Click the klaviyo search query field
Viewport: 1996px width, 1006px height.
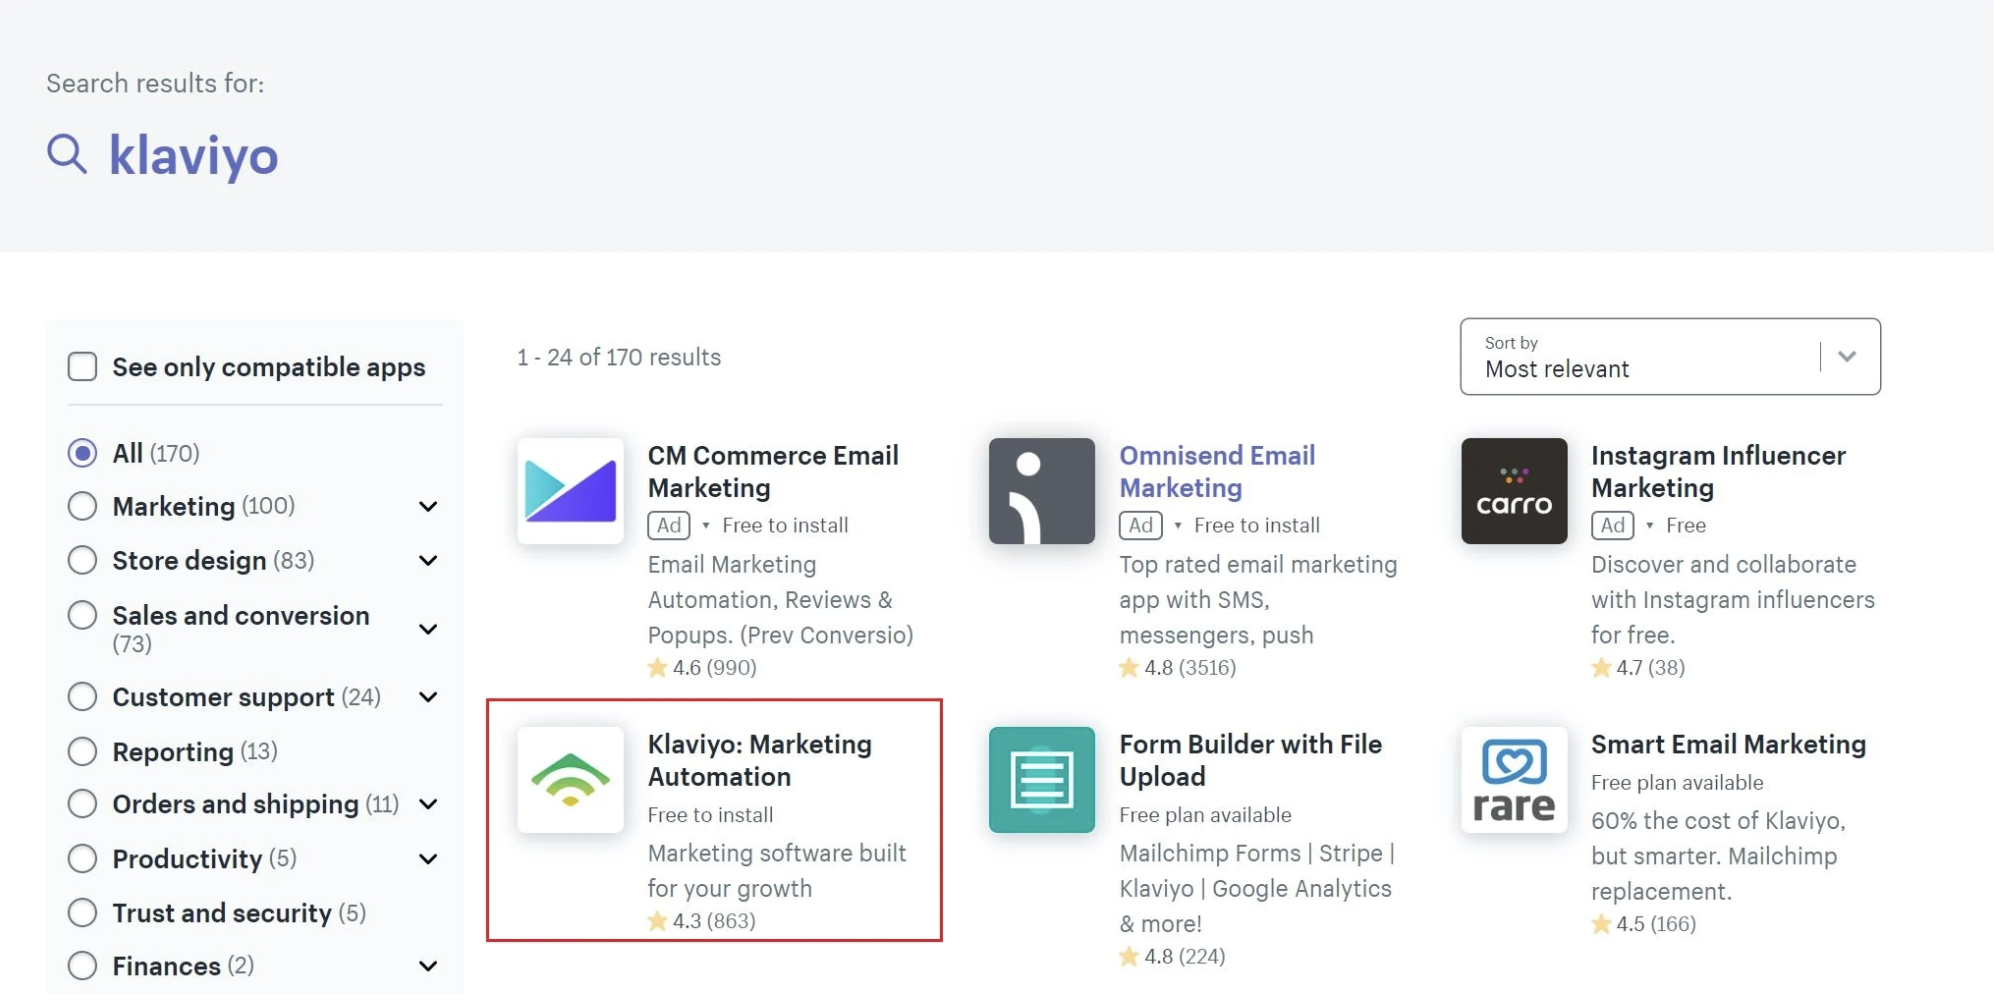[x=193, y=156]
